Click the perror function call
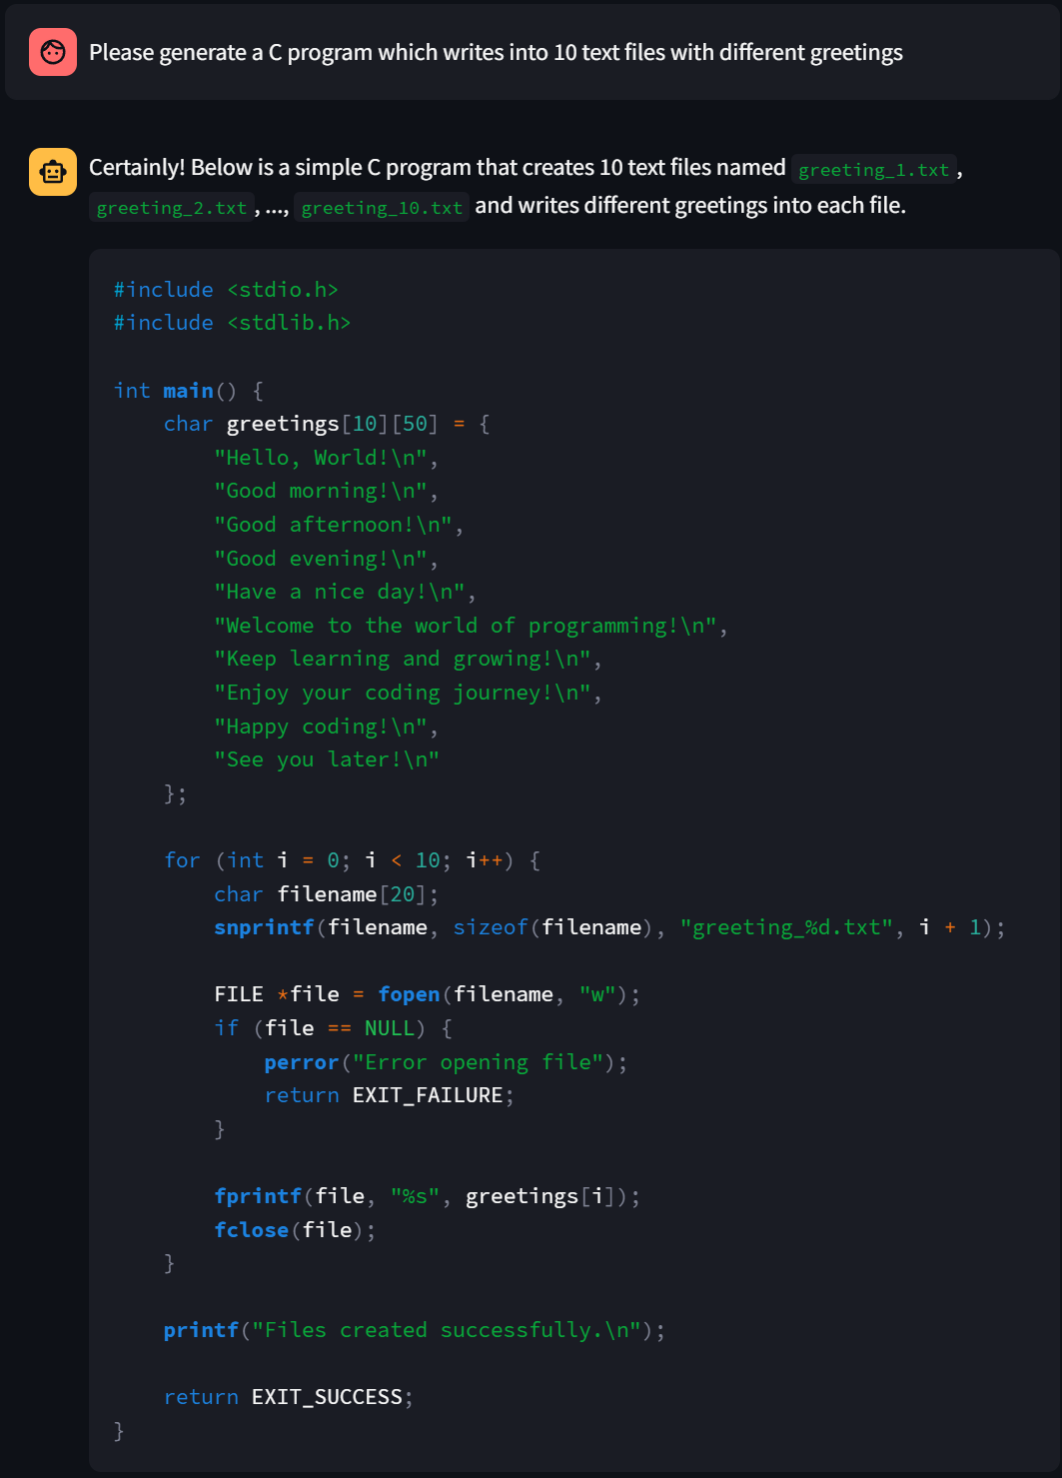 click(301, 1063)
